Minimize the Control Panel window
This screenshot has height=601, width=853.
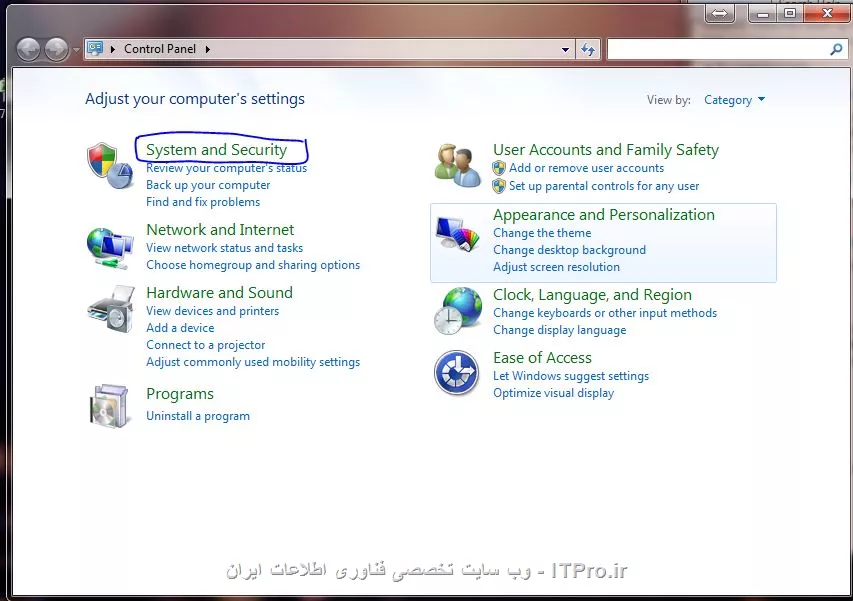pos(763,13)
